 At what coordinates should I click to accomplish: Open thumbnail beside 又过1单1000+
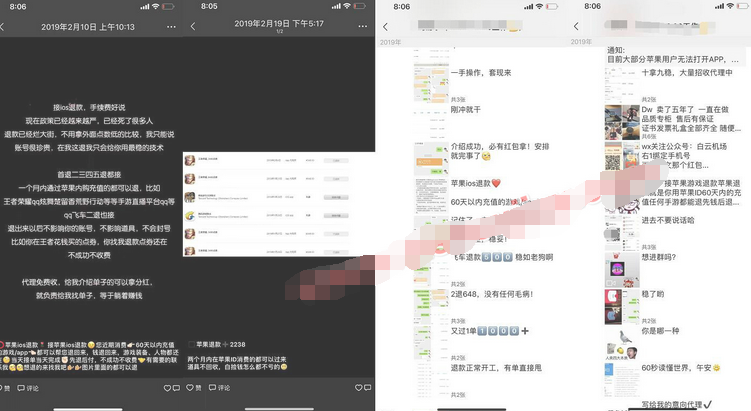pyautogui.click(x=431, y=343)
